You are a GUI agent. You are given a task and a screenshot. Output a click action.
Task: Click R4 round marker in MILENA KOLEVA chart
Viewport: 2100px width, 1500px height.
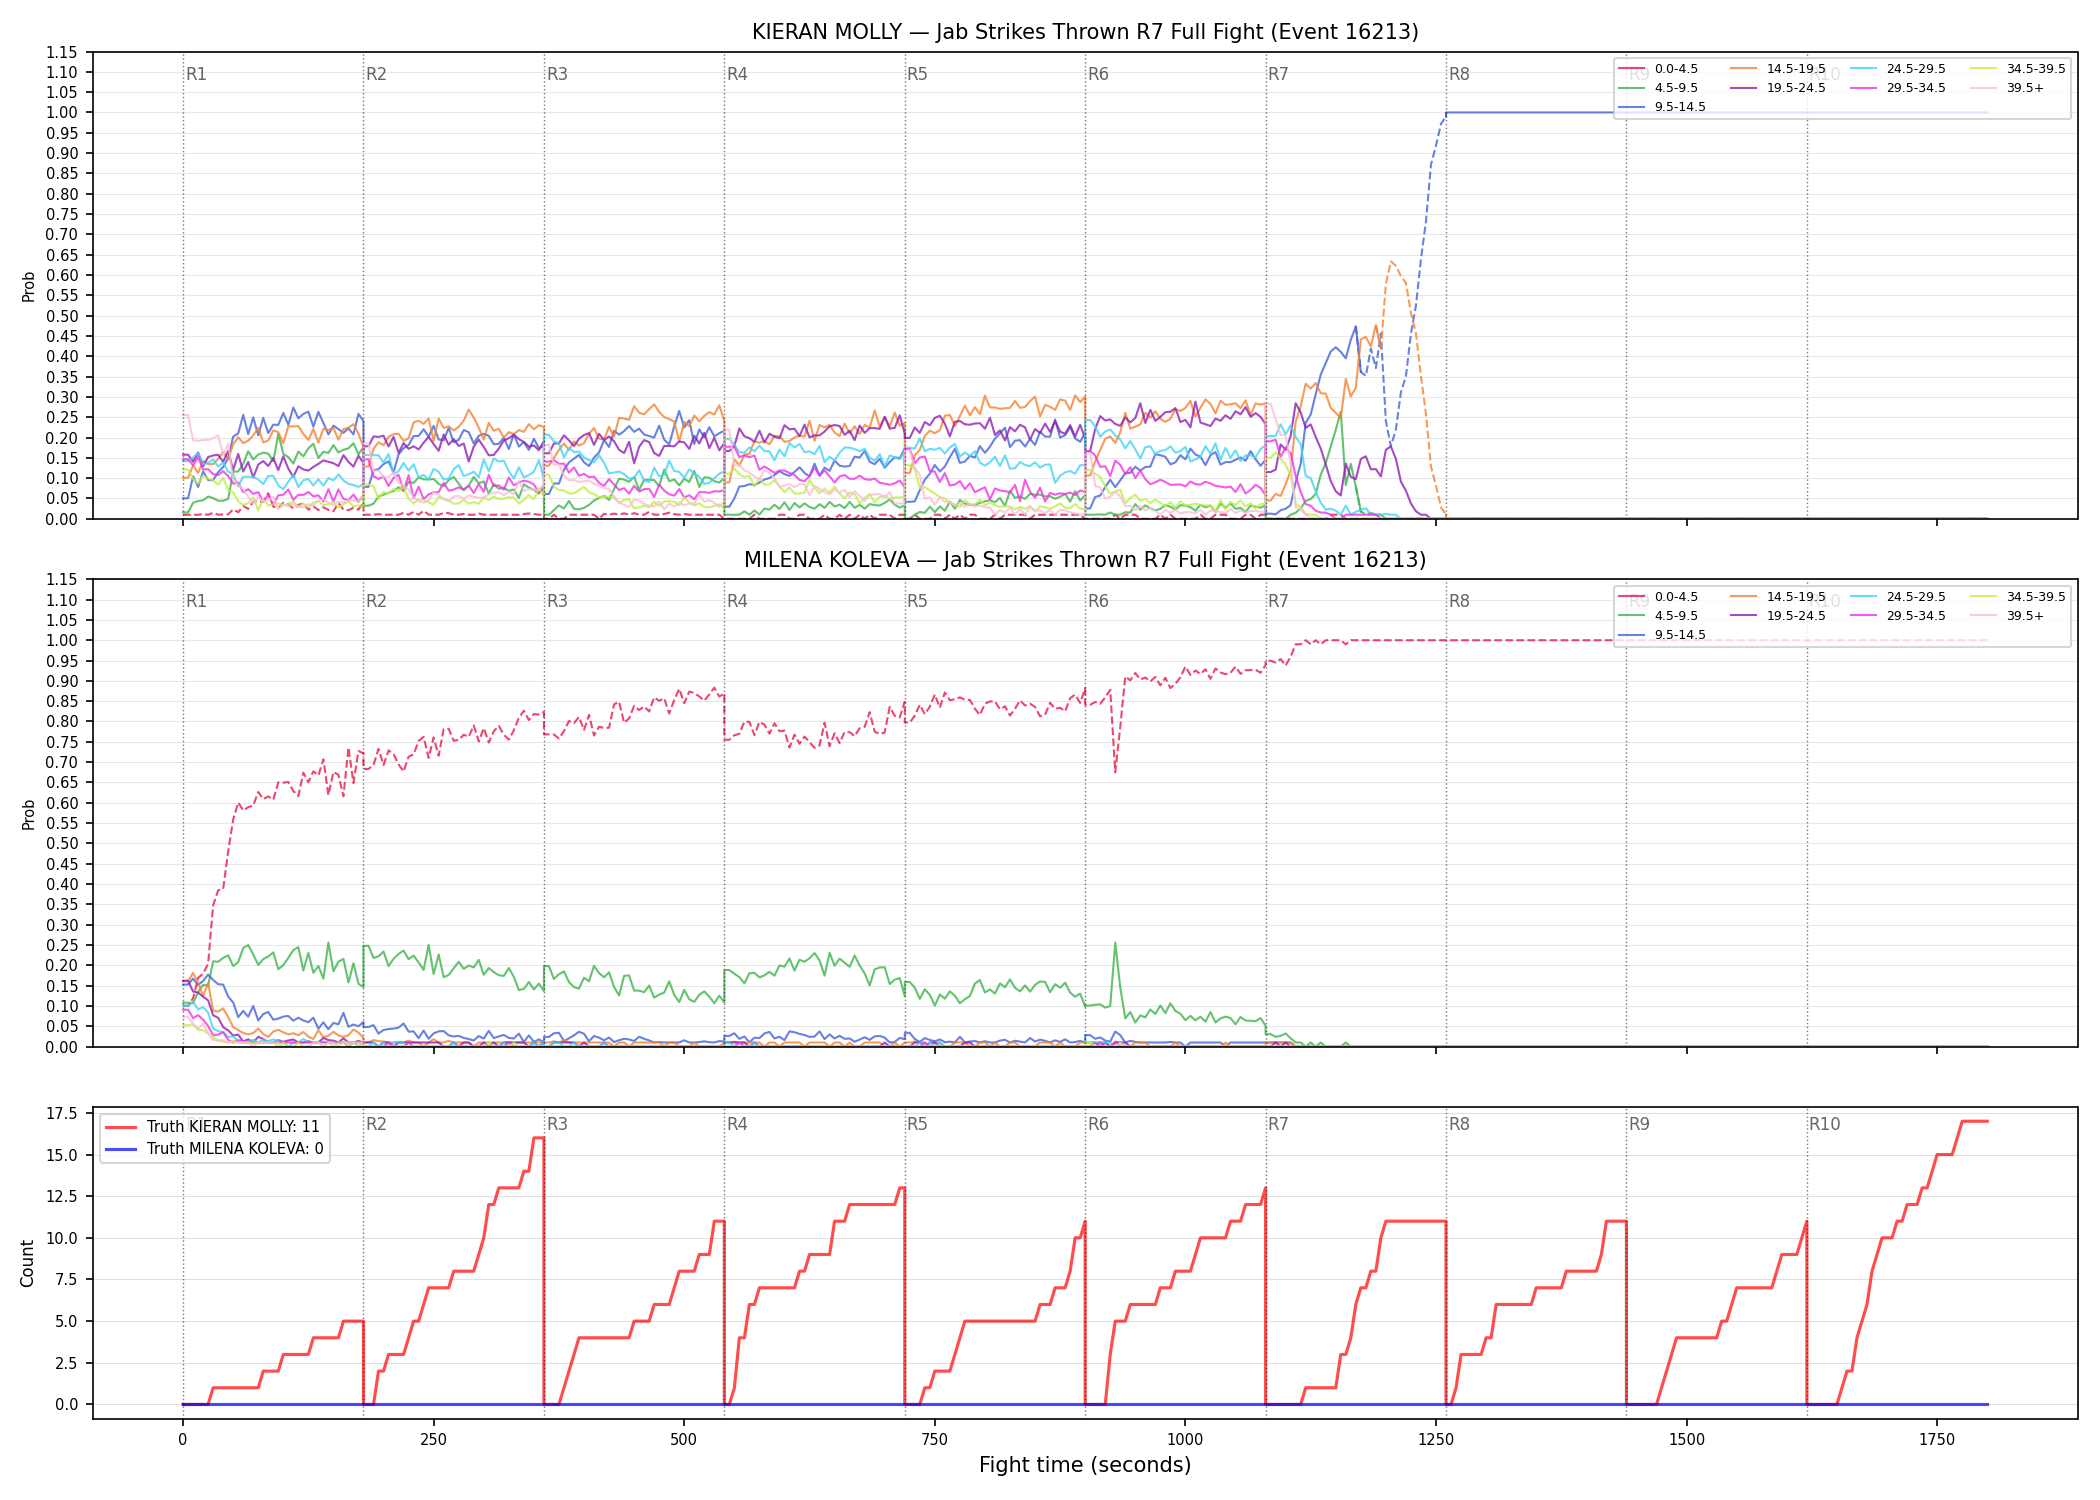(x=737, y=601)
